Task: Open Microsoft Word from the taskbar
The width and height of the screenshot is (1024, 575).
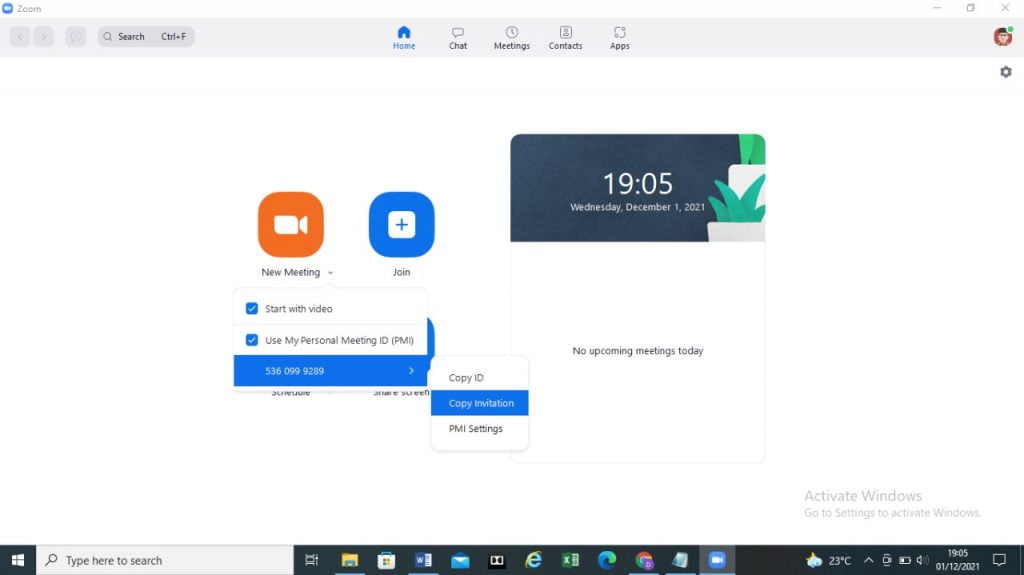Action: click(x=423, y=560)
